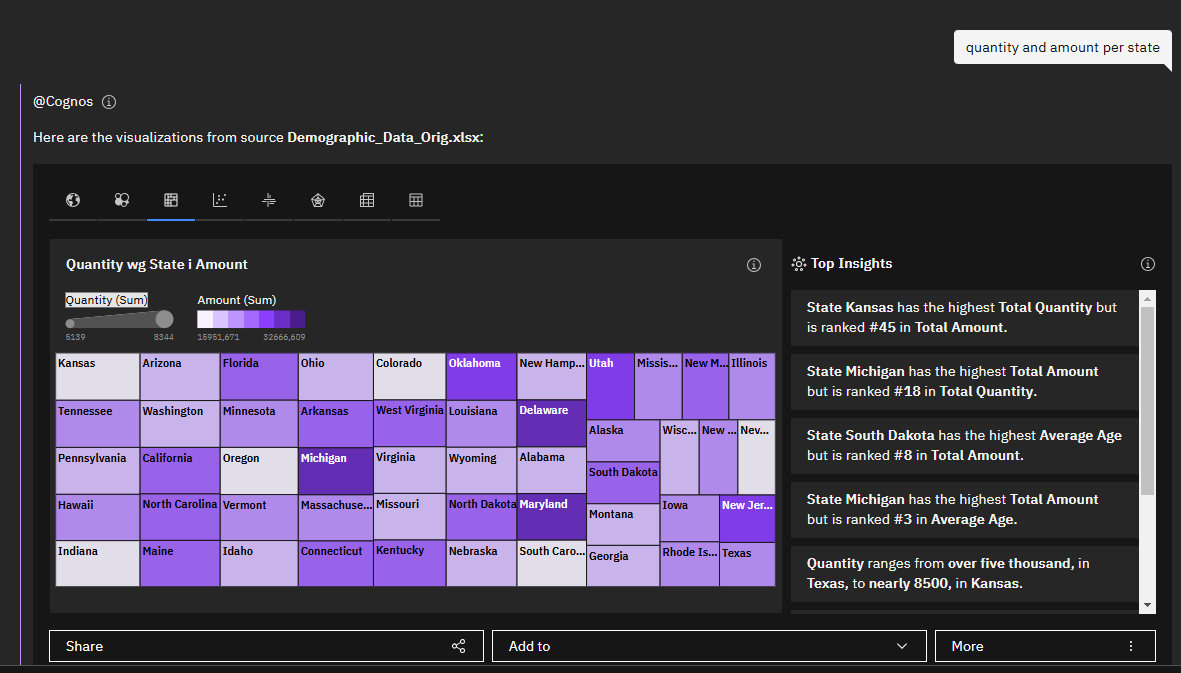Select the Utah treemap tile
Screen dimensions: 1181x673
tap(610, 386)
